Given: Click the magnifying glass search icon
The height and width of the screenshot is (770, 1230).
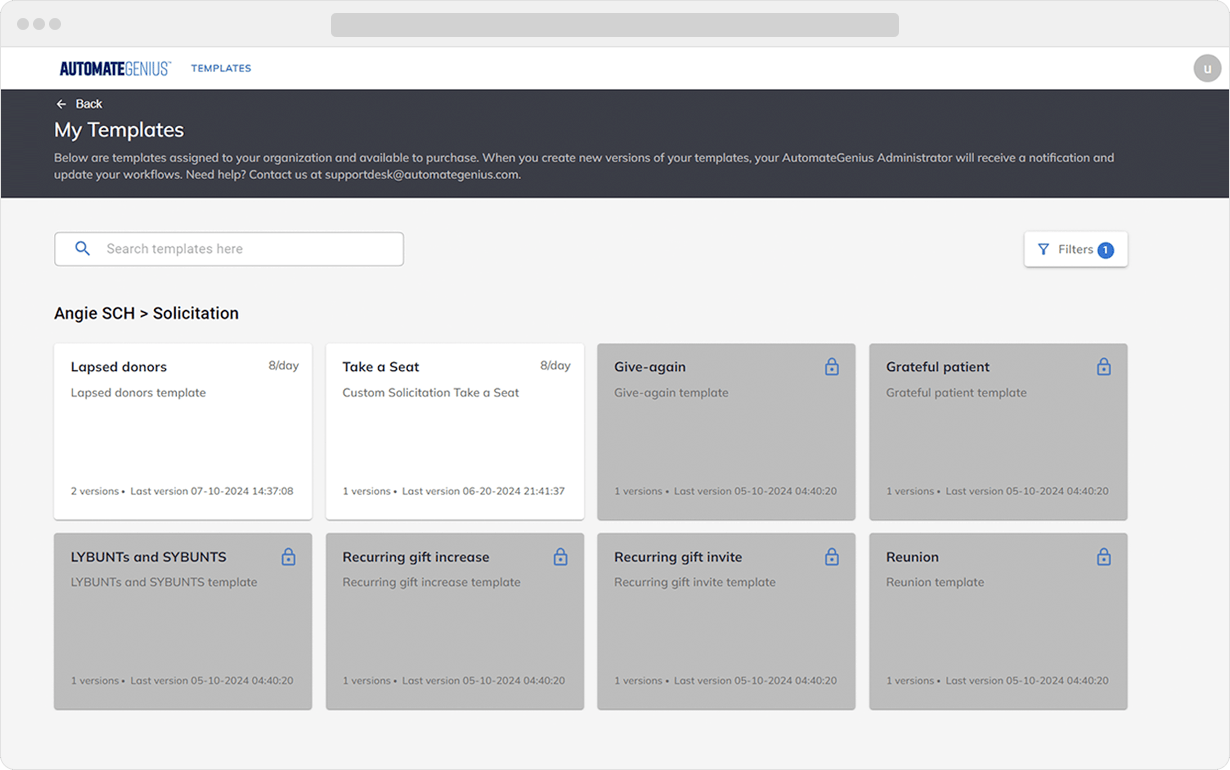Looking at the screenshot, I should [x=83, y=249].
